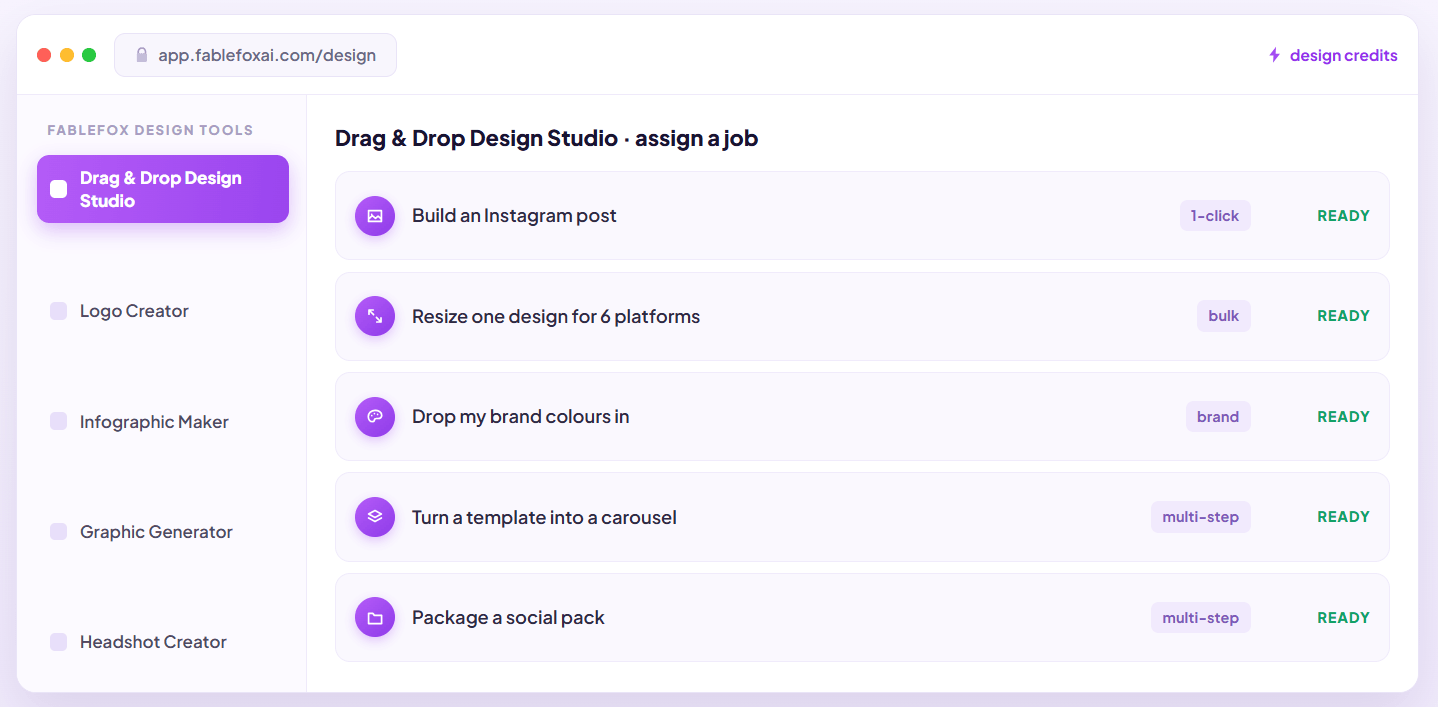Click READY status on Resize row

(1343, 316)
